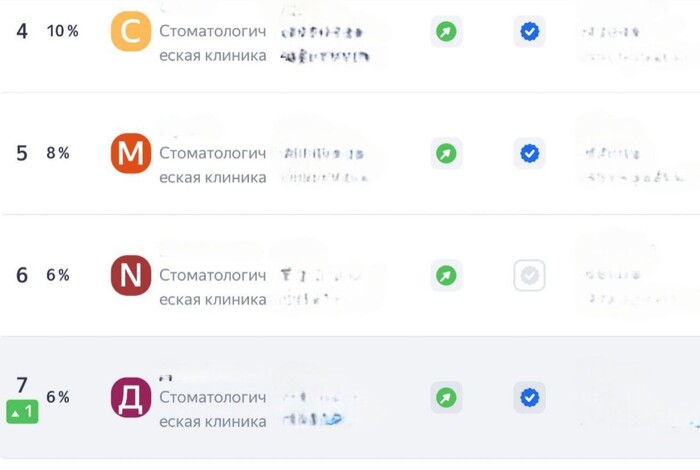Select the 8 % share value
700x470 pixels.
coord(58,153)
